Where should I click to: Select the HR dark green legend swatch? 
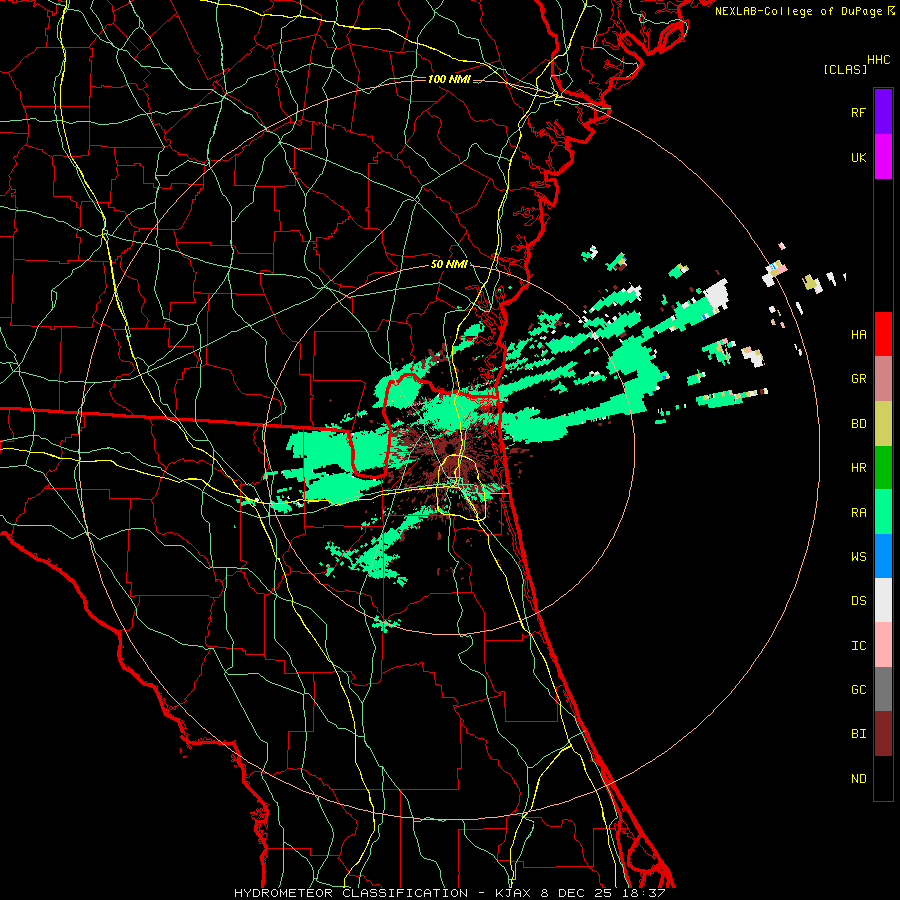pos(883,468)
